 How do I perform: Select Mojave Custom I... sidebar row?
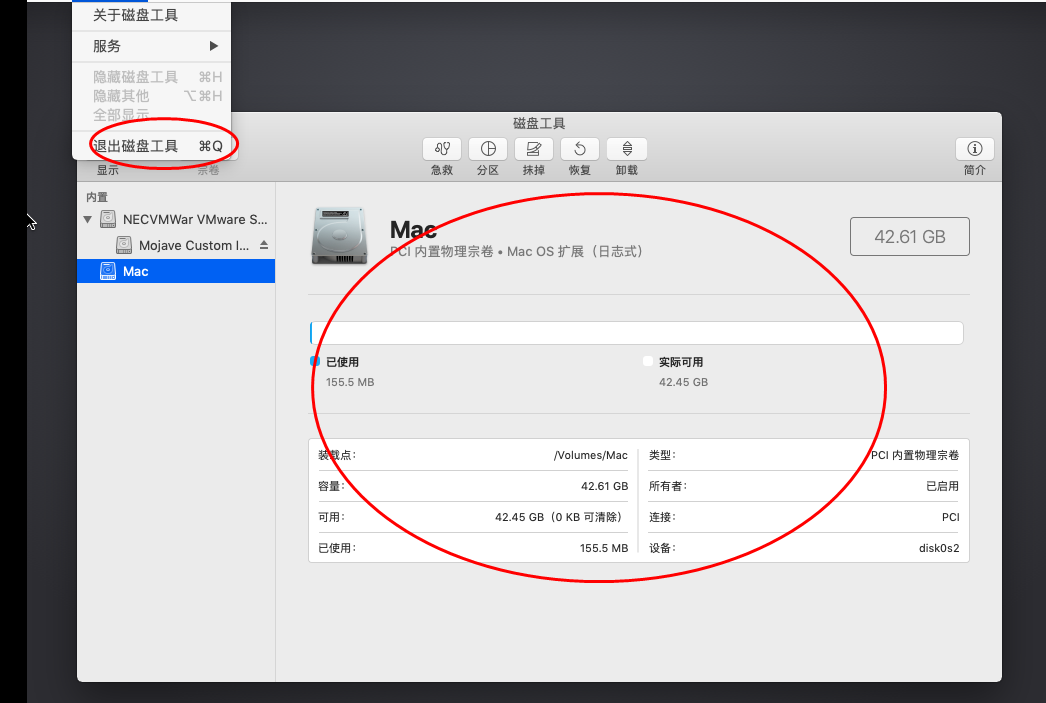[x=176, y=245]
